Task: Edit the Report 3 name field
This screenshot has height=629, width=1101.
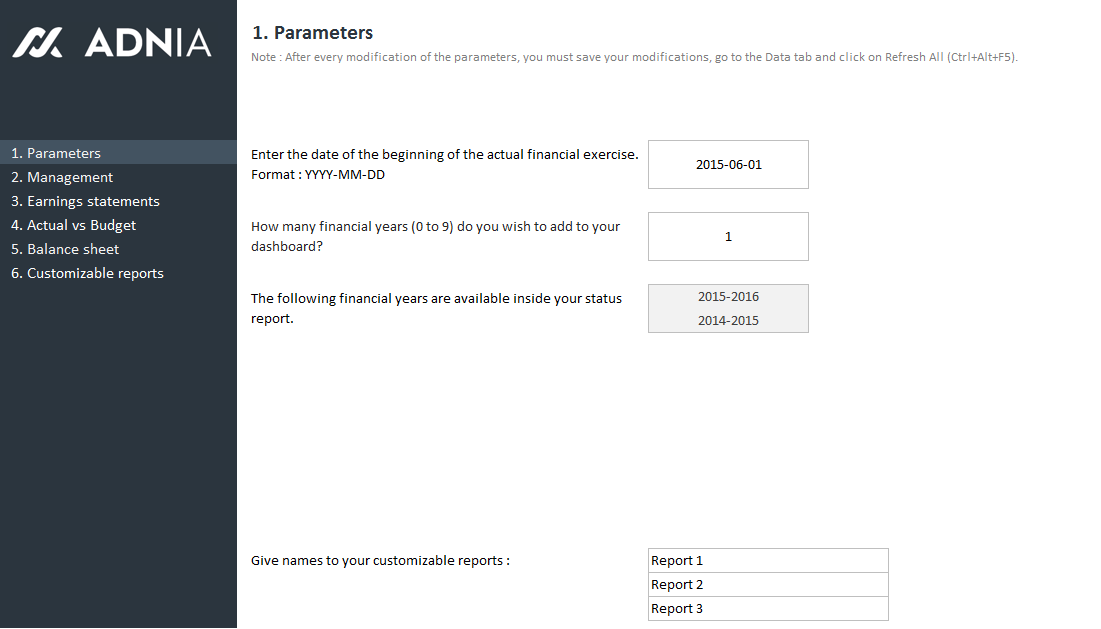Action: click(x=767, y=608)
